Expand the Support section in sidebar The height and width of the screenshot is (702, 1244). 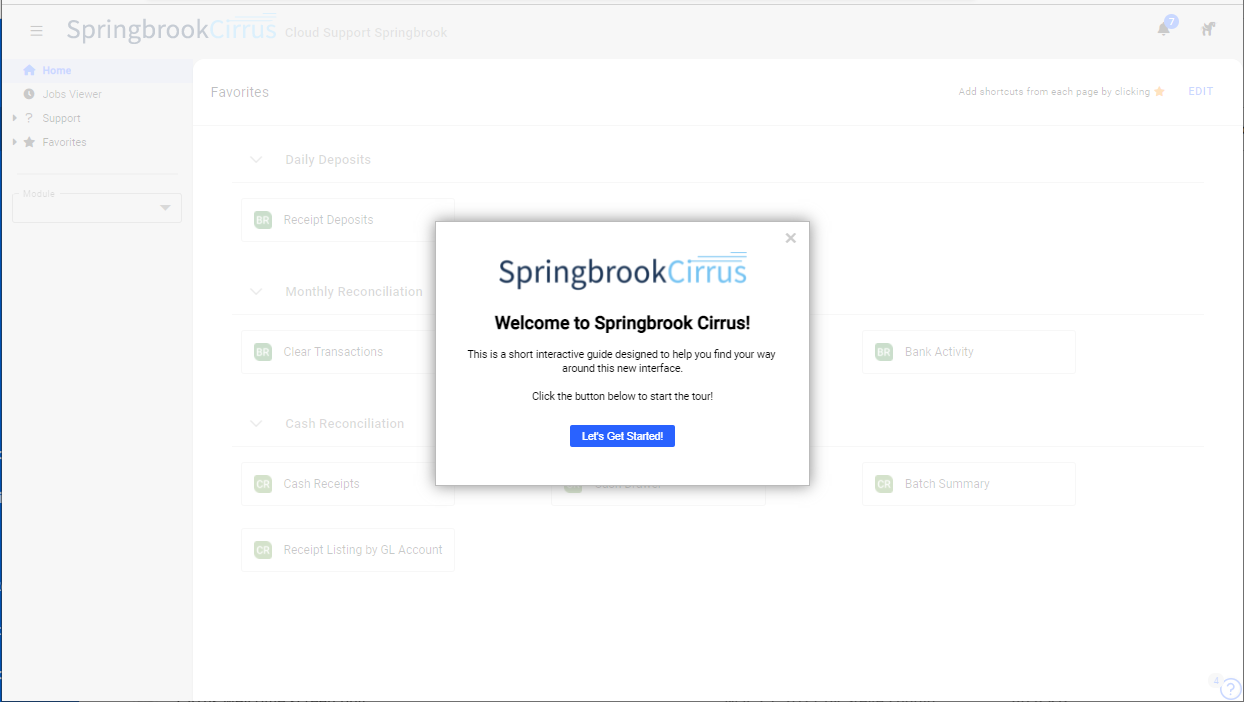(x=14, y=118)
